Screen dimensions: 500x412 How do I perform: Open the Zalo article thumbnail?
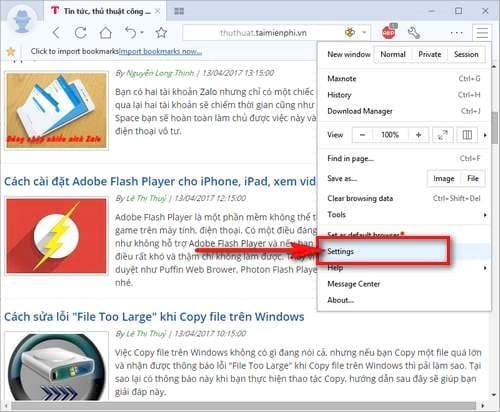coord(56,110)
